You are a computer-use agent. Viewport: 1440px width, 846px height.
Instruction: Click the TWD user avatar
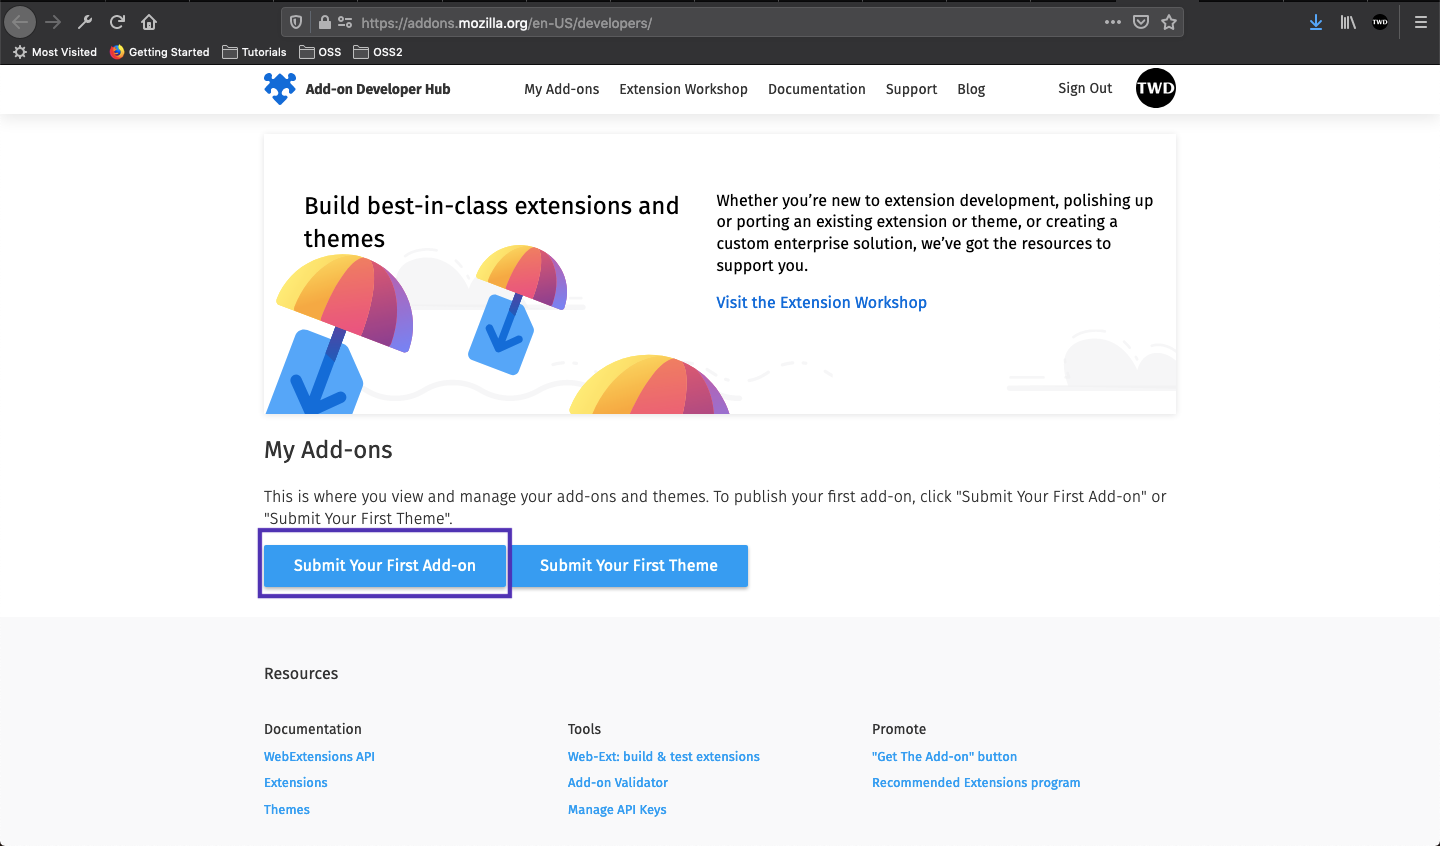pyautogui.click(x=1156, y=88)
